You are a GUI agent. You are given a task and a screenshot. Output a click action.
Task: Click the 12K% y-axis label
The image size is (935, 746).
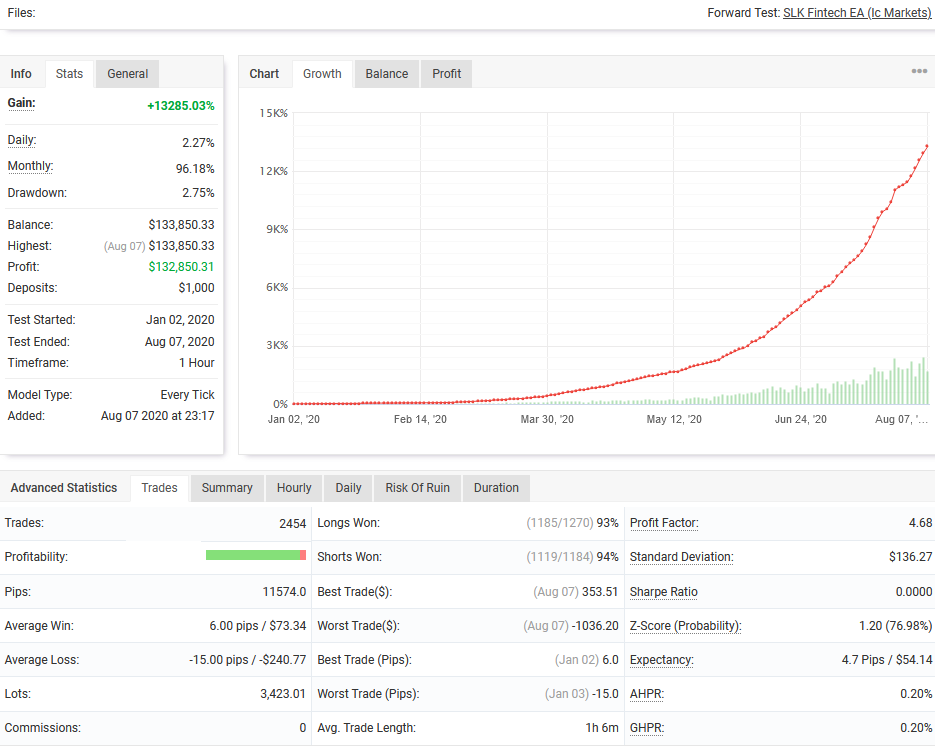pos(273,171)
